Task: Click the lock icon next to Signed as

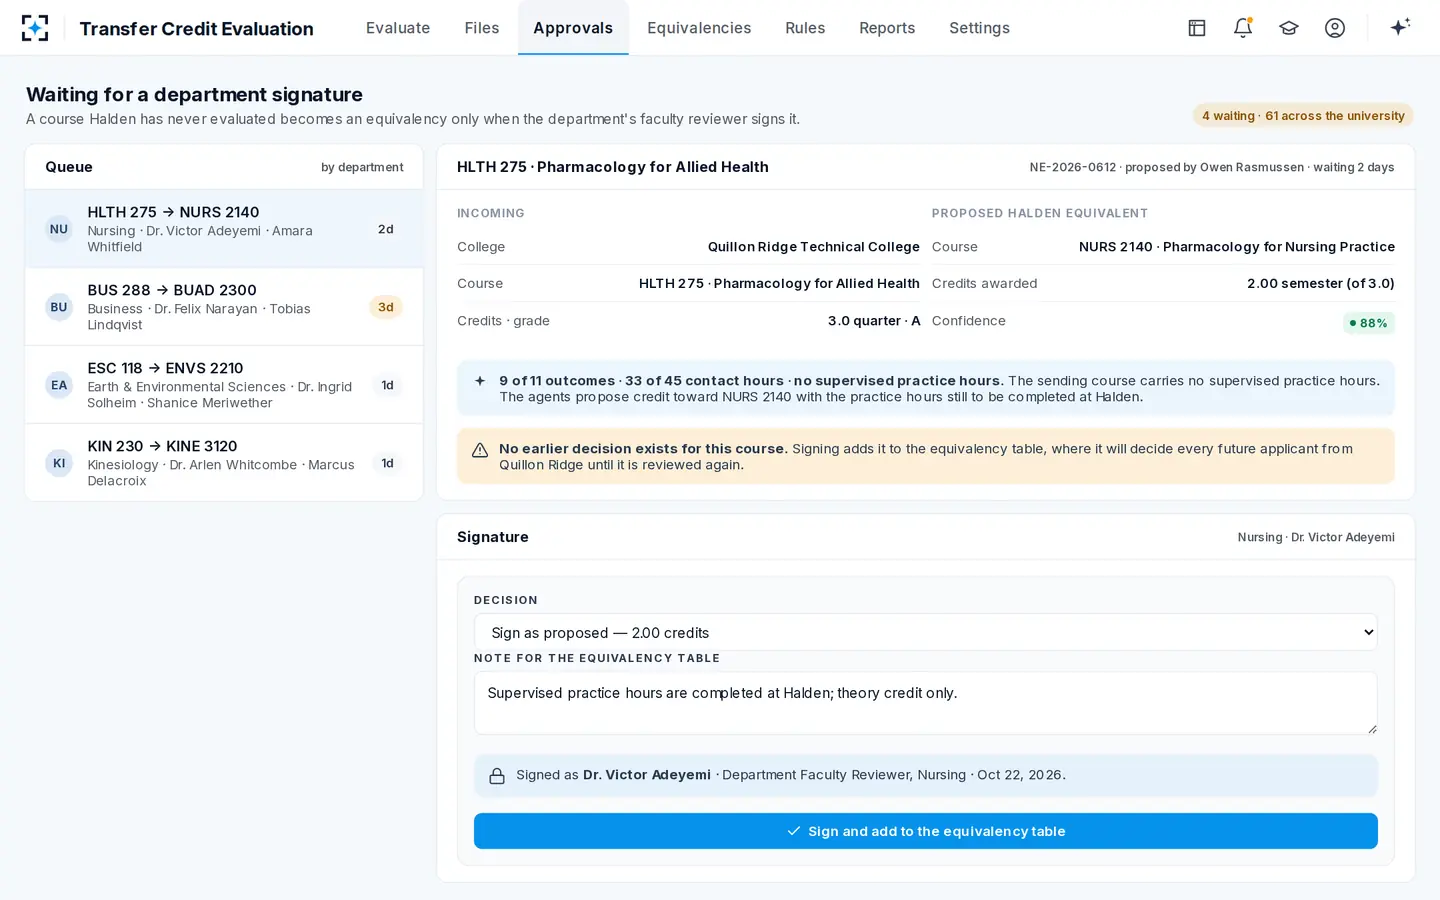Action: pyautogui.click(x=497, y=776)
